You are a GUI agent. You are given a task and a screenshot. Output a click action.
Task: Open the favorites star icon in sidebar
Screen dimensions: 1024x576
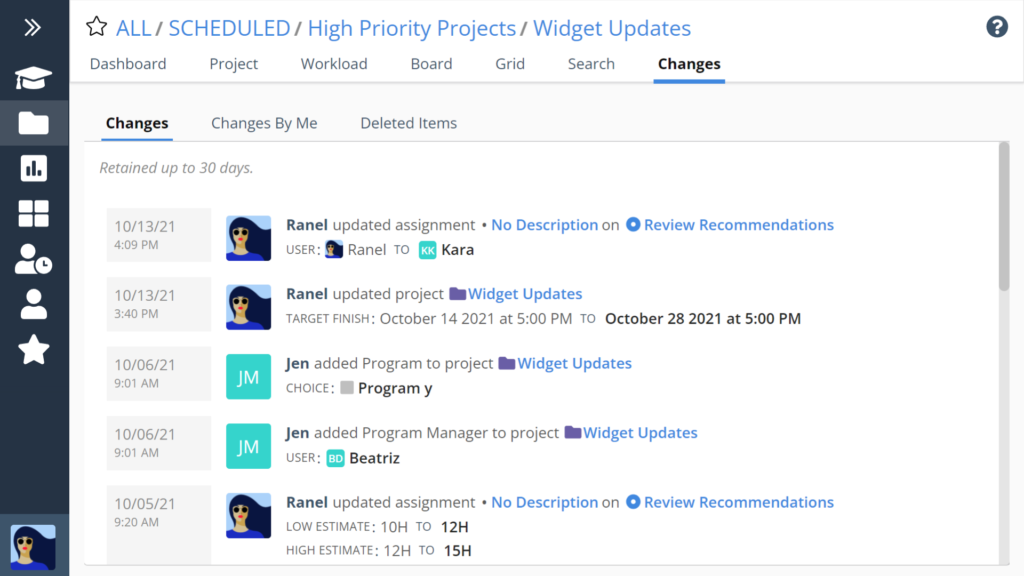pyautogui.click(x=33, y=349)
